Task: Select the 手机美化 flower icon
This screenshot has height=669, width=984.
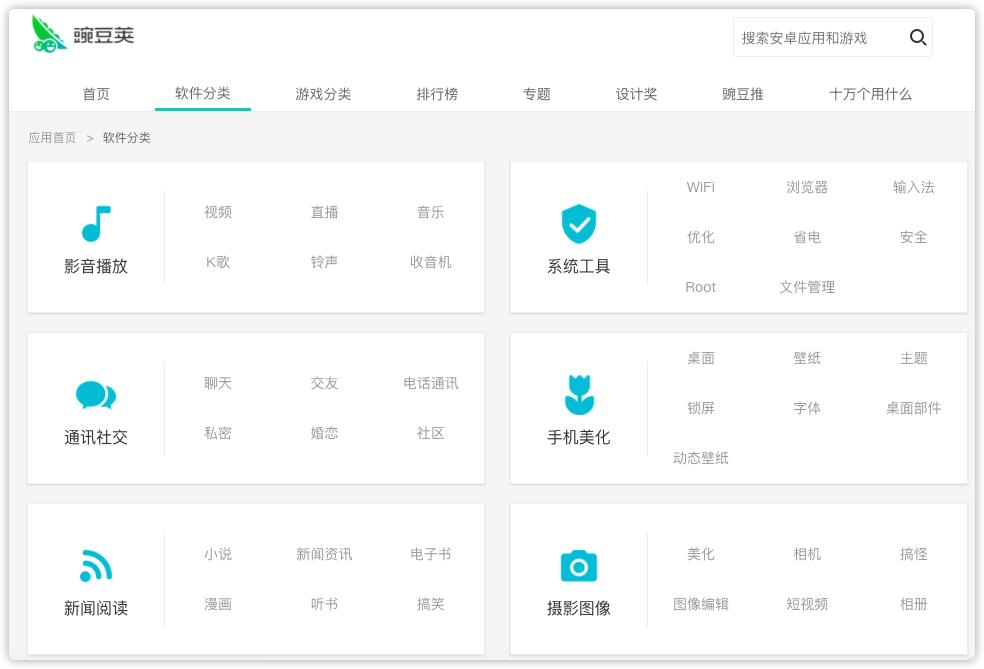Action: click(x=579, y=394)
